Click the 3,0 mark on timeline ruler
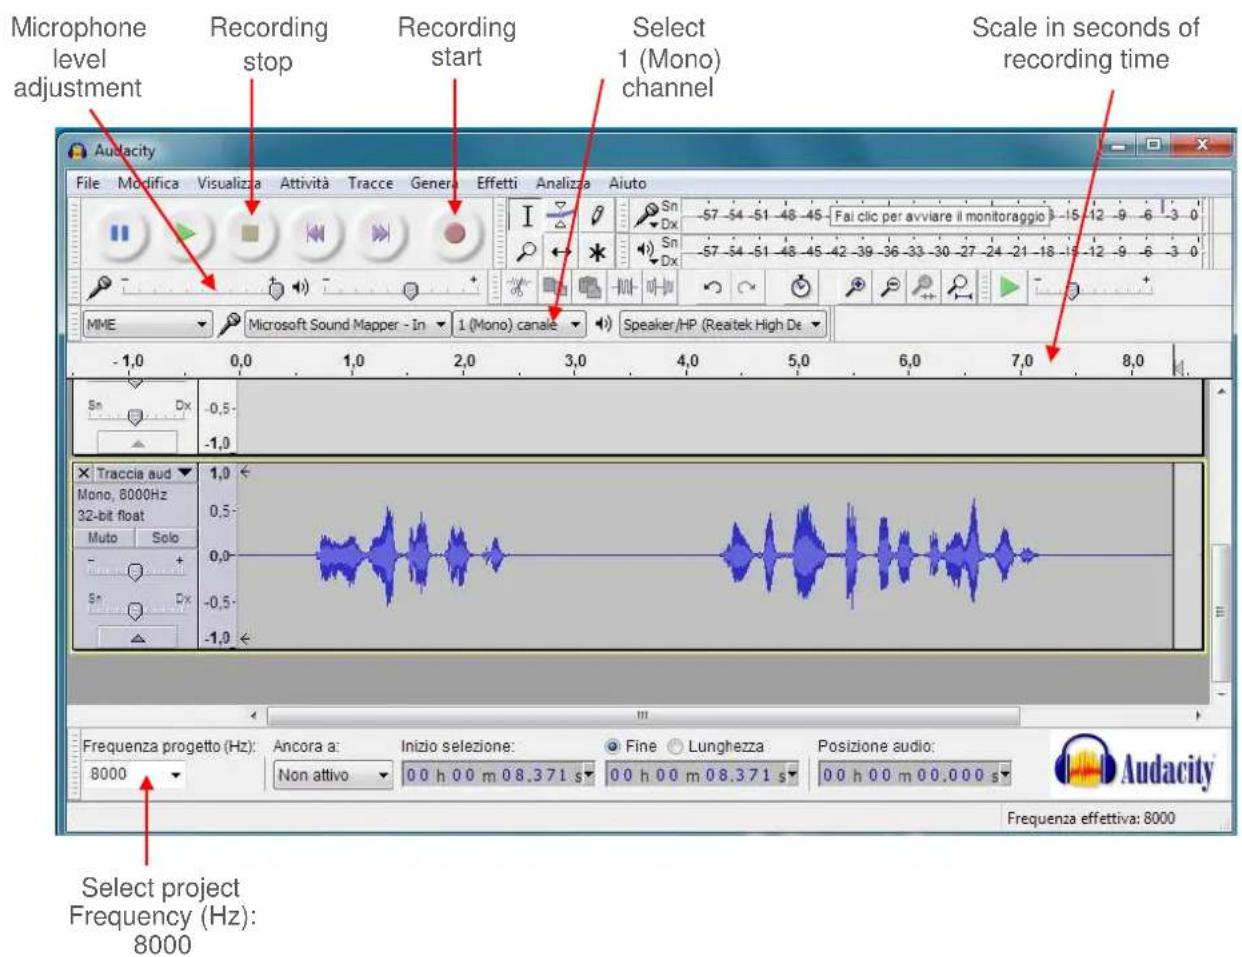 pos(575,361)
